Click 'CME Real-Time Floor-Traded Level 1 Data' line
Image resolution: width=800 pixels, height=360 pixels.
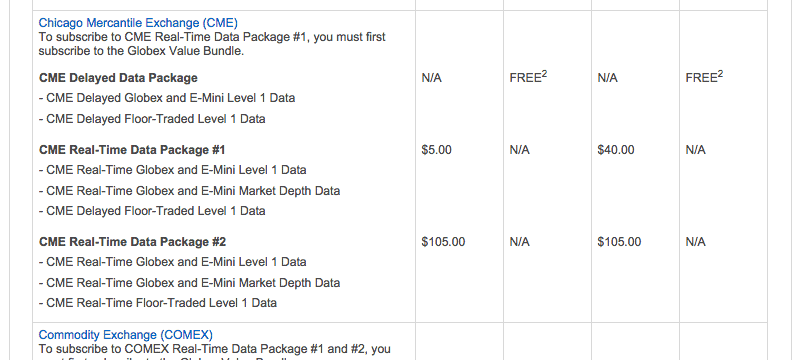coord(158,303)
